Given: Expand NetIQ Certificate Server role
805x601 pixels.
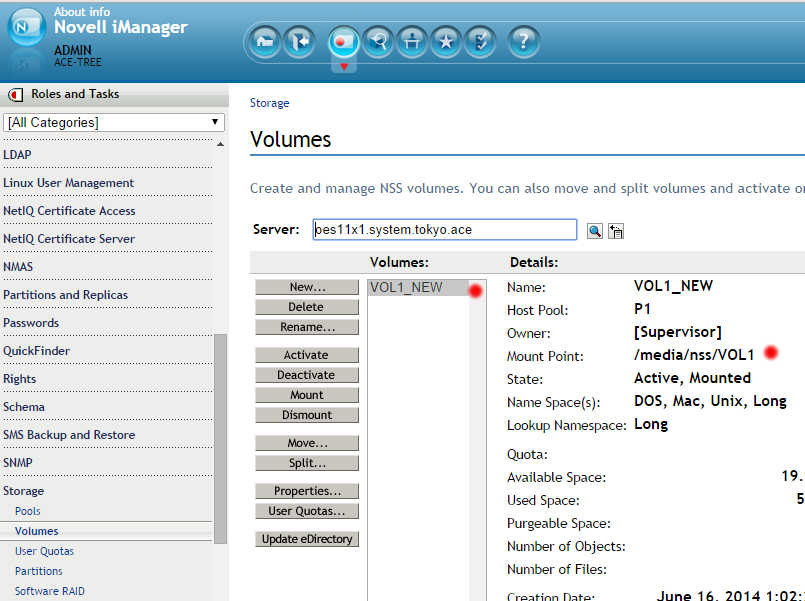Looking at the screenshot, I should (x=69, y=239).
